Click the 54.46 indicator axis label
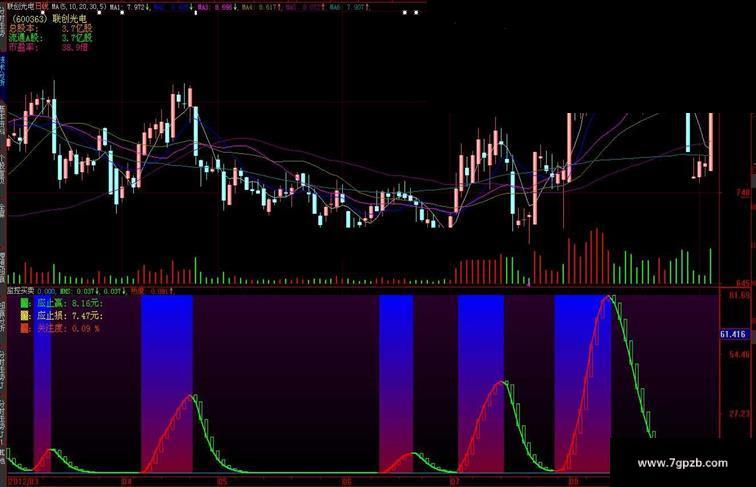This screenshot has height=487, width=756. point(740,354)
